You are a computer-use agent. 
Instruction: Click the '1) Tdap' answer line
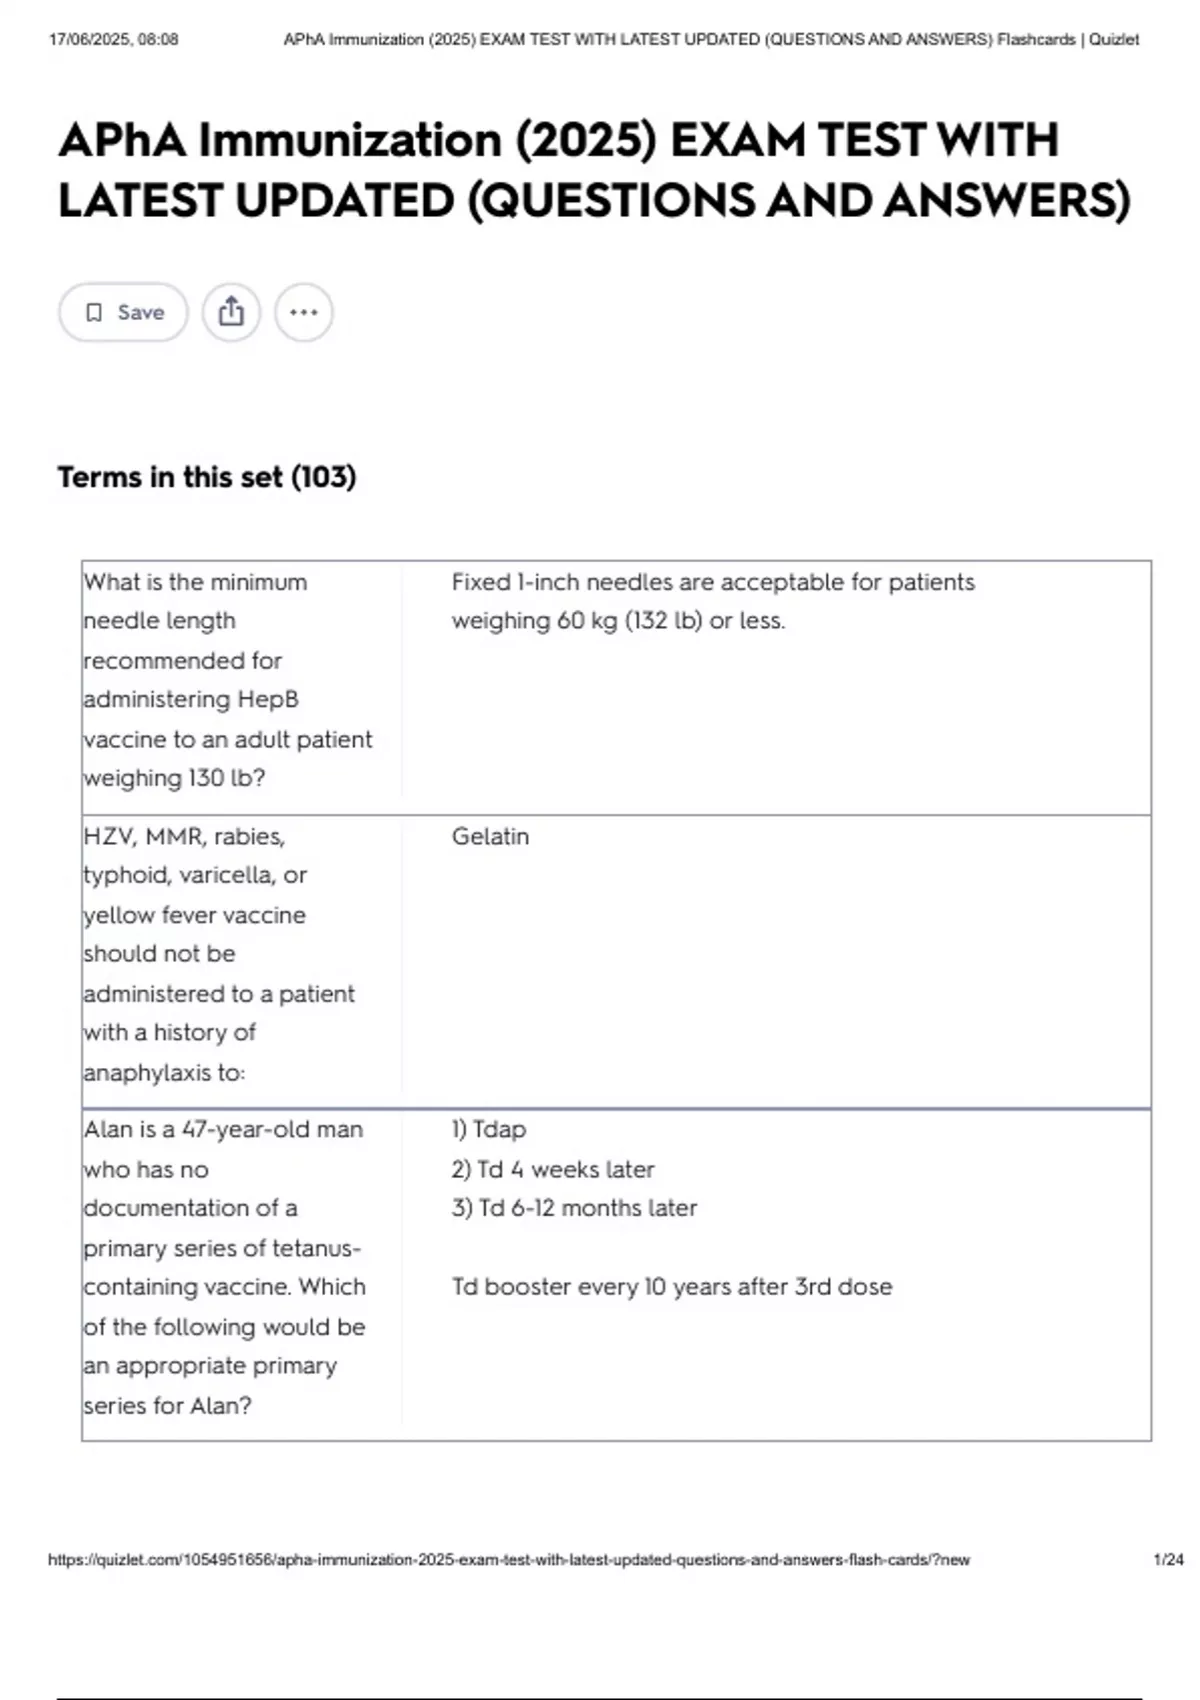coord(489,1129)
